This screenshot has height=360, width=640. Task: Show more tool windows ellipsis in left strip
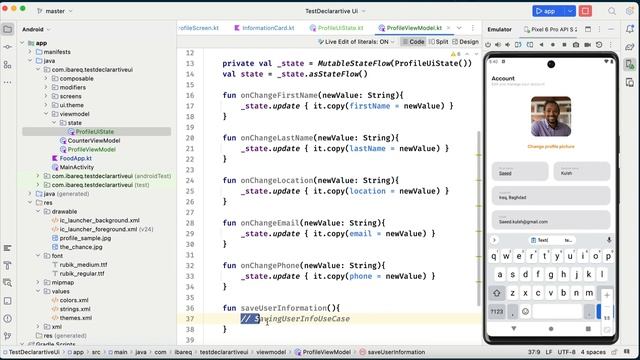point(7,82)
